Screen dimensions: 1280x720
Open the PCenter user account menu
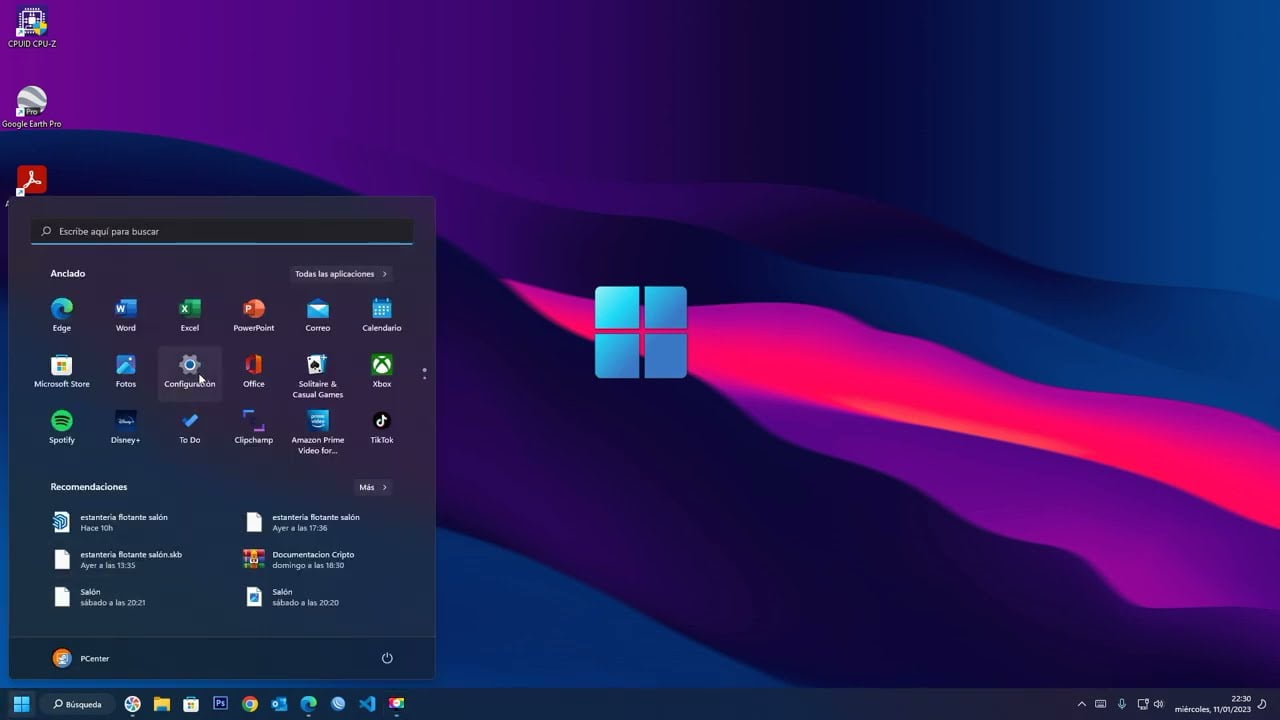click(x=81, y=658)
